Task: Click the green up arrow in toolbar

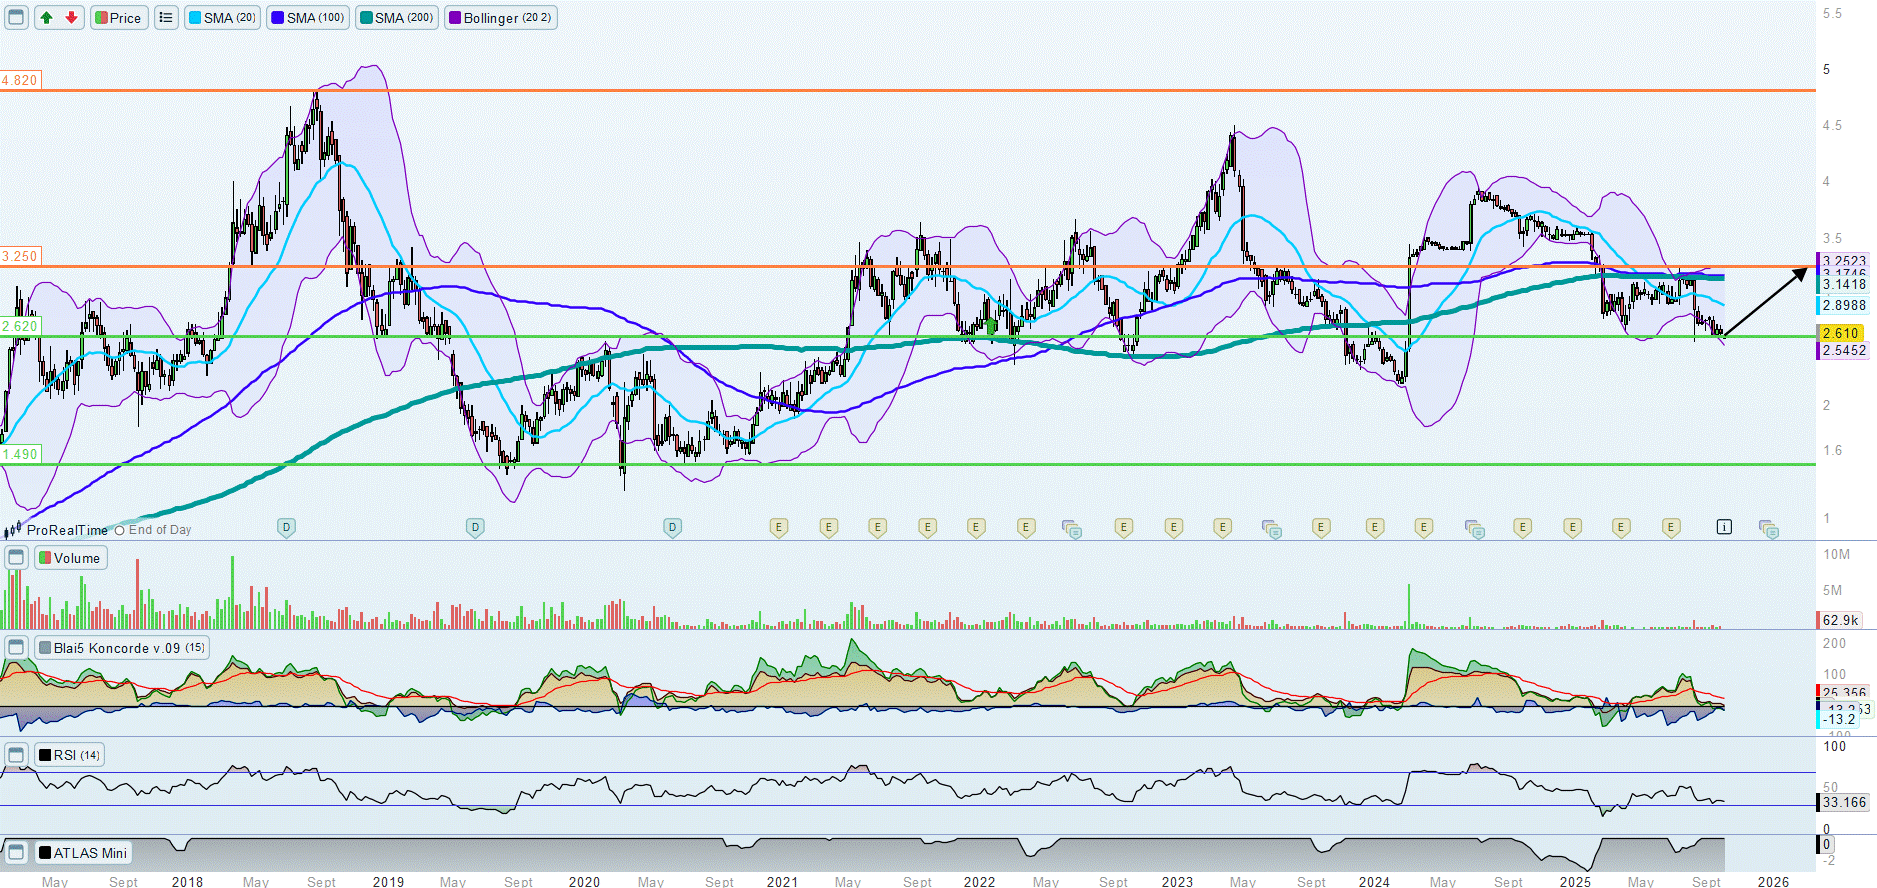Action: coord(47,18)
